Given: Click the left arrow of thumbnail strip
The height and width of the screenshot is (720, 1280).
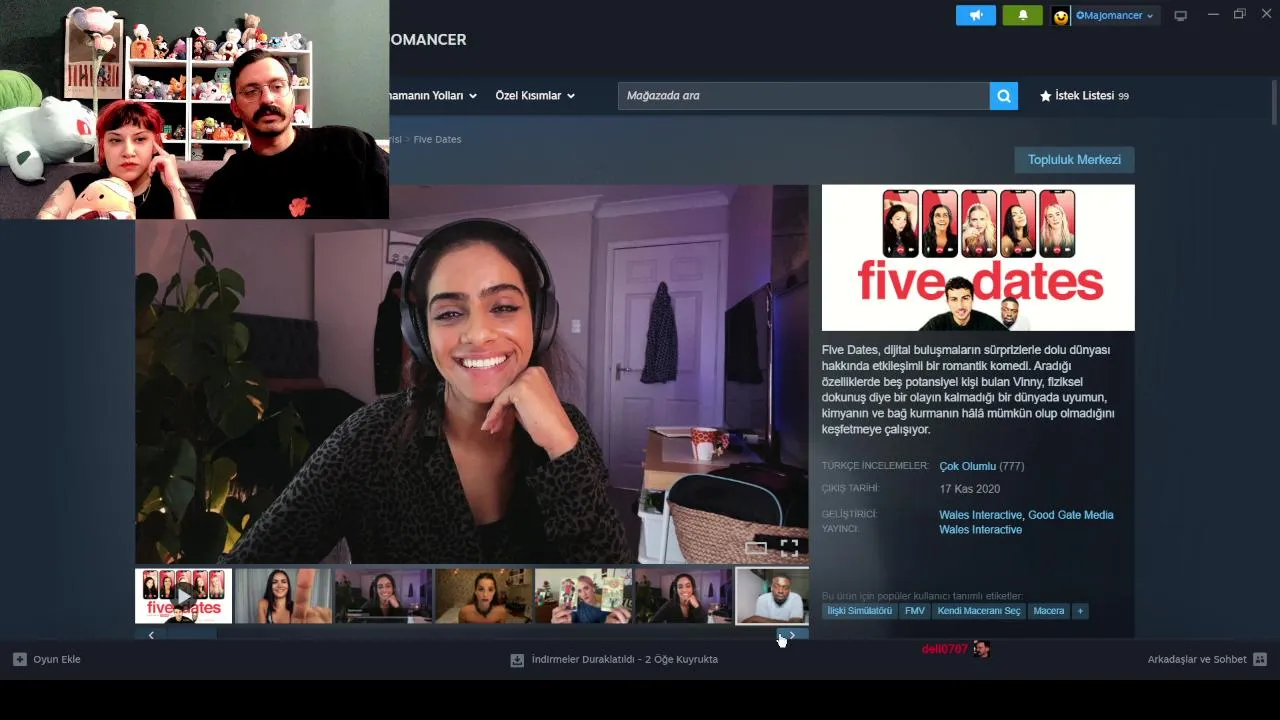Looking at the screenshot, I should (x=151, y=635).
